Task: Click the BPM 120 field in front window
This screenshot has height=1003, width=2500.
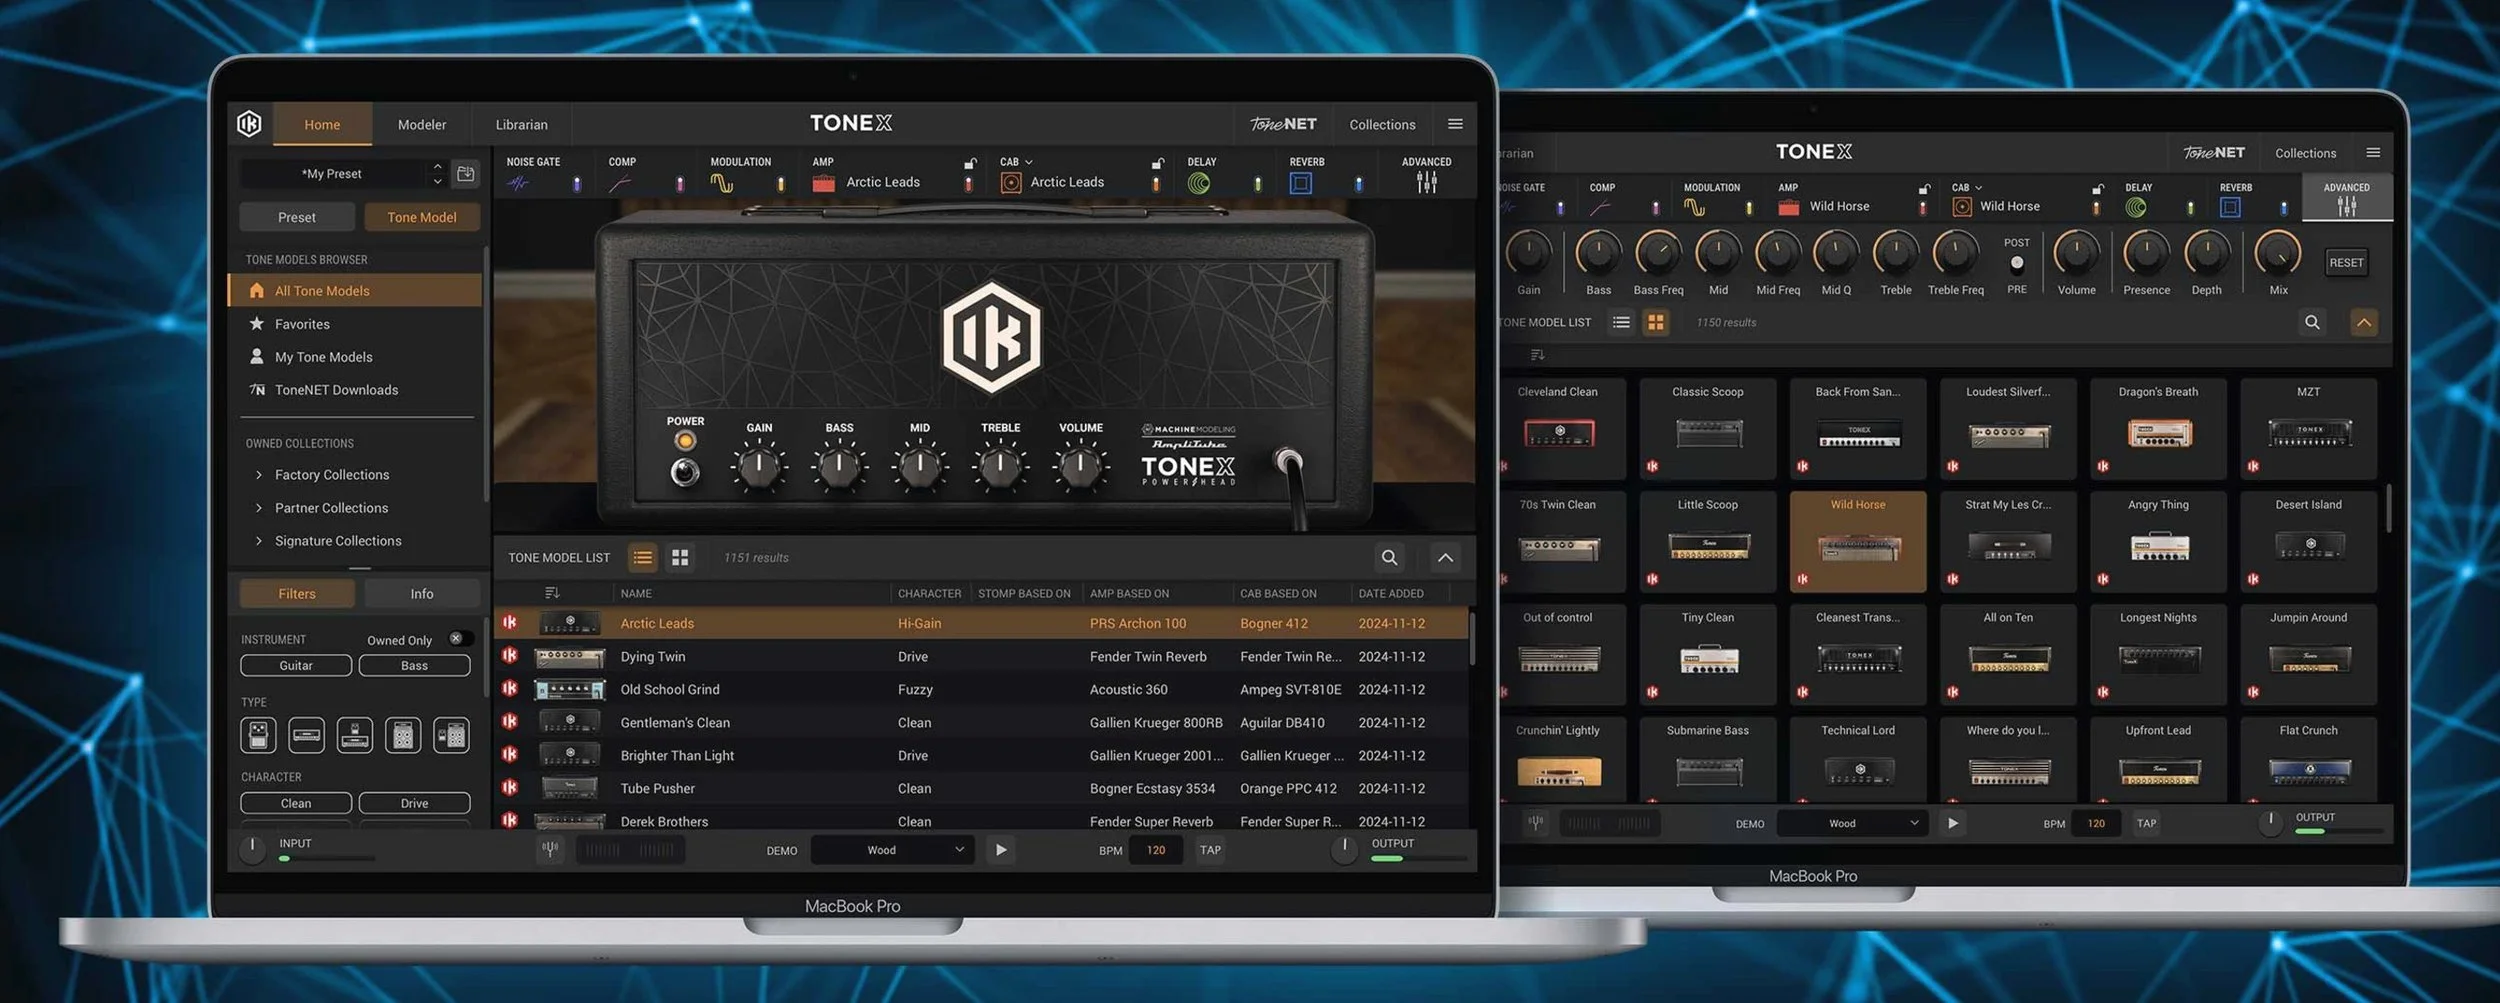Action: (x=1156, y=850)
